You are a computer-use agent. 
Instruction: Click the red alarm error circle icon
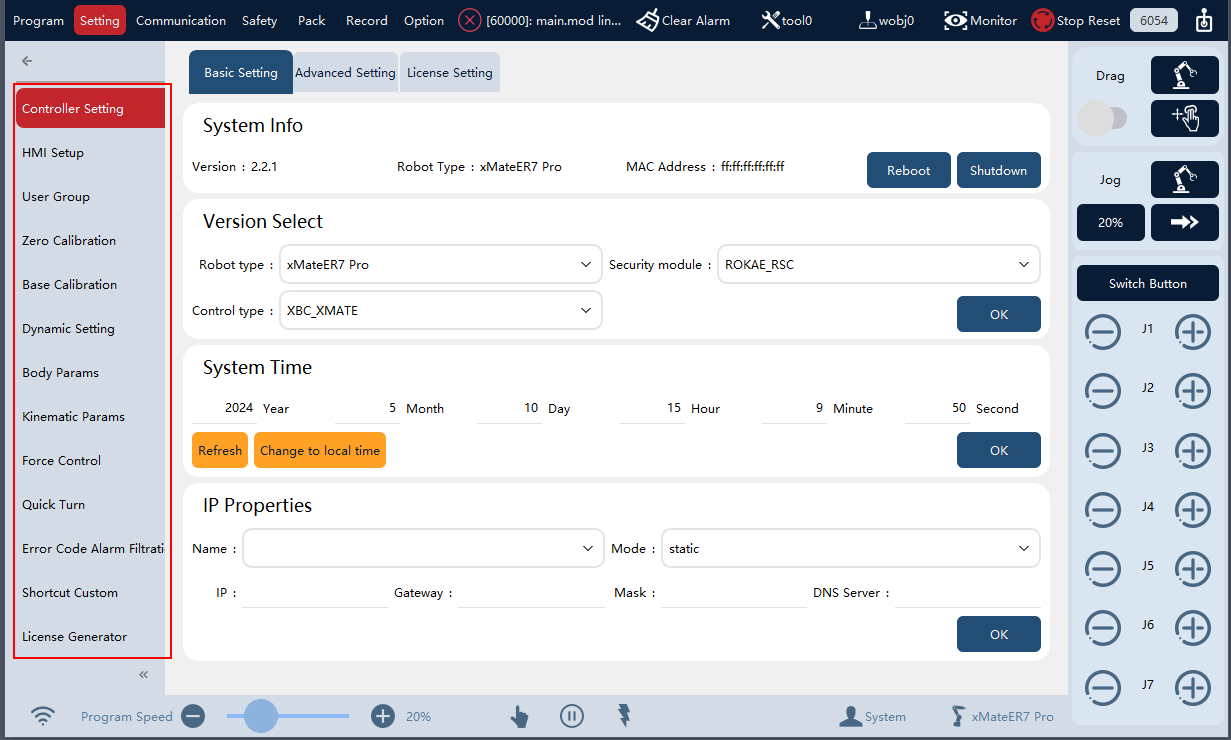click(x=470, y=20)
